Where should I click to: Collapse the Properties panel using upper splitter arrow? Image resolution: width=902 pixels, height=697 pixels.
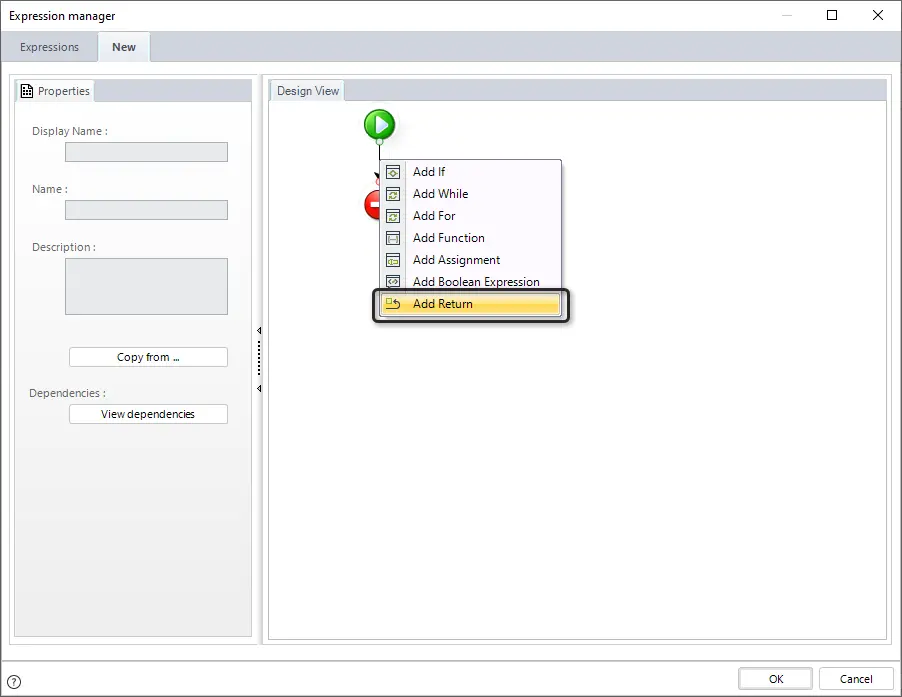259,331
